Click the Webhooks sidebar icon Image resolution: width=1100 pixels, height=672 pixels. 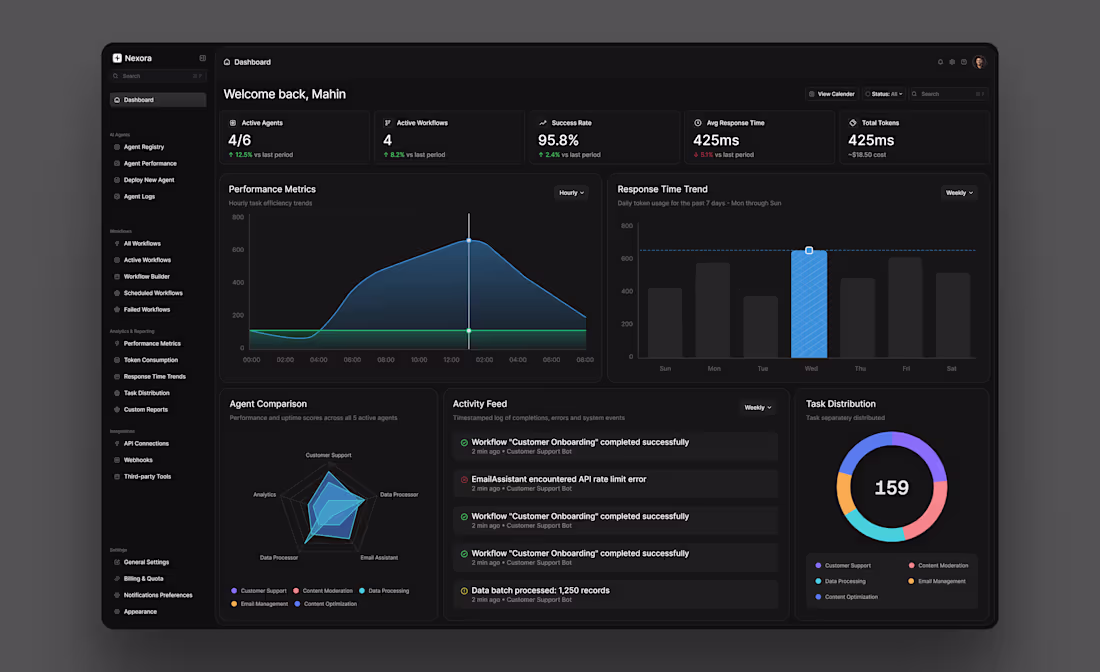(117, 460)
